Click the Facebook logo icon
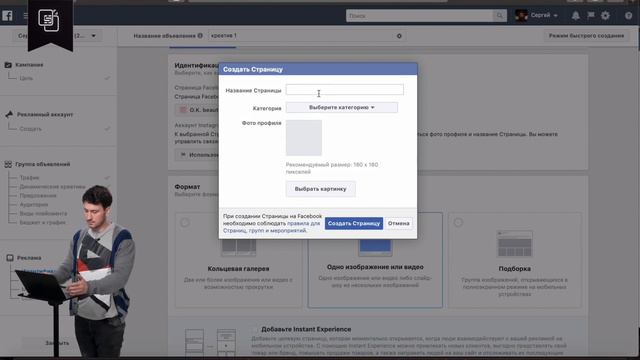Viewport: 640px width, 360px height. (7, 16)
